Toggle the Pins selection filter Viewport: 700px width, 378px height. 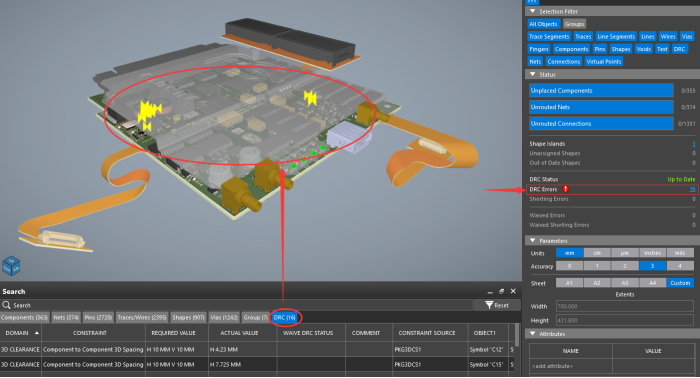600,49
